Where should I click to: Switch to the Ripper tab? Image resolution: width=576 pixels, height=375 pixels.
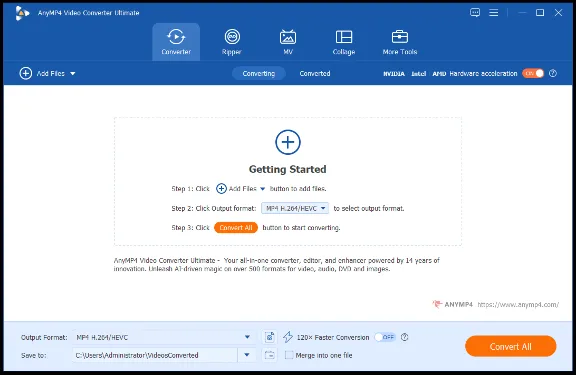[x=232, y=42]
